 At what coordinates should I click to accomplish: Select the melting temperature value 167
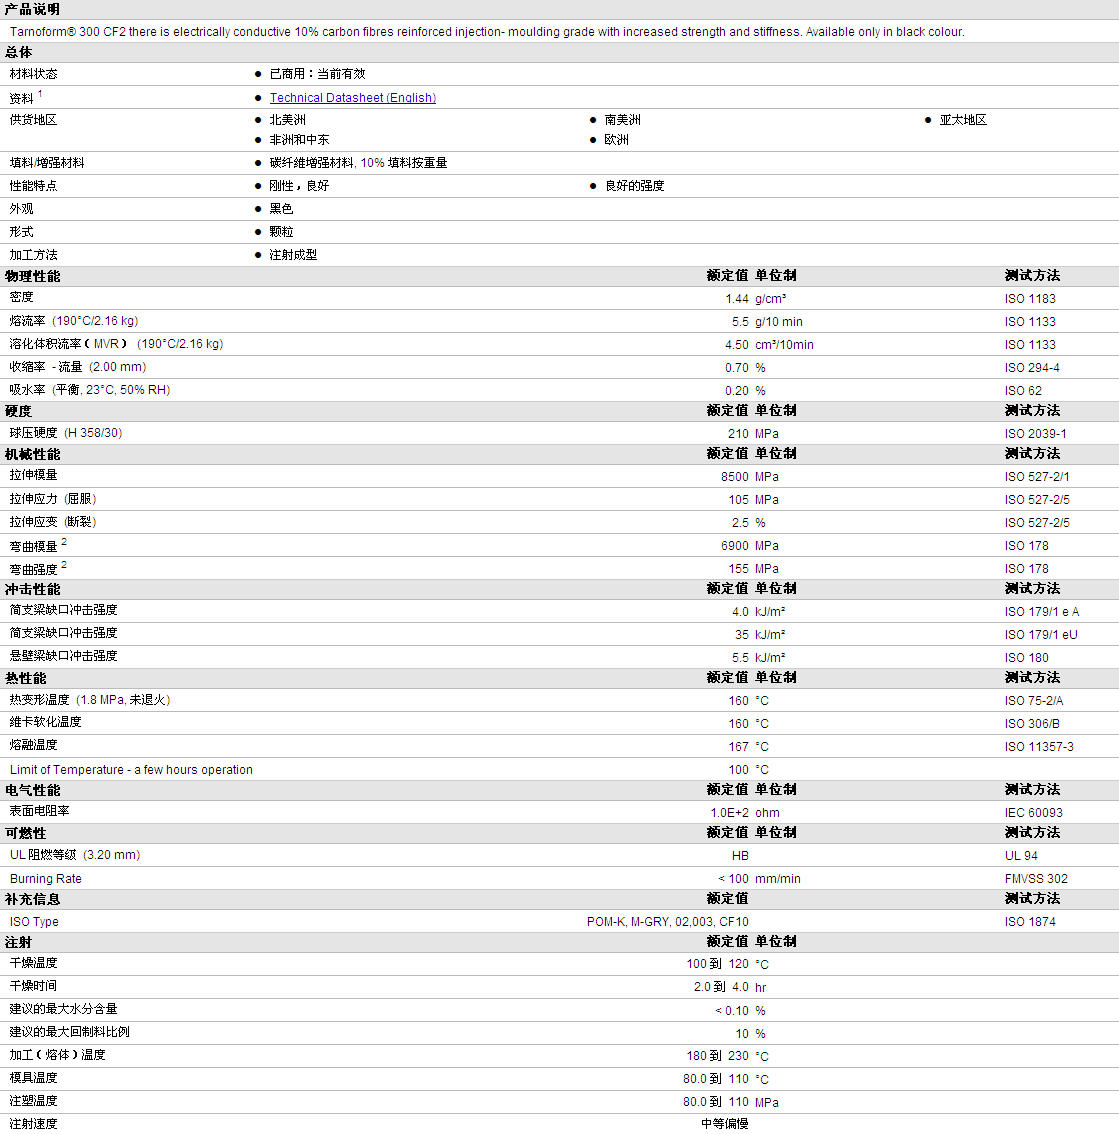739,747
